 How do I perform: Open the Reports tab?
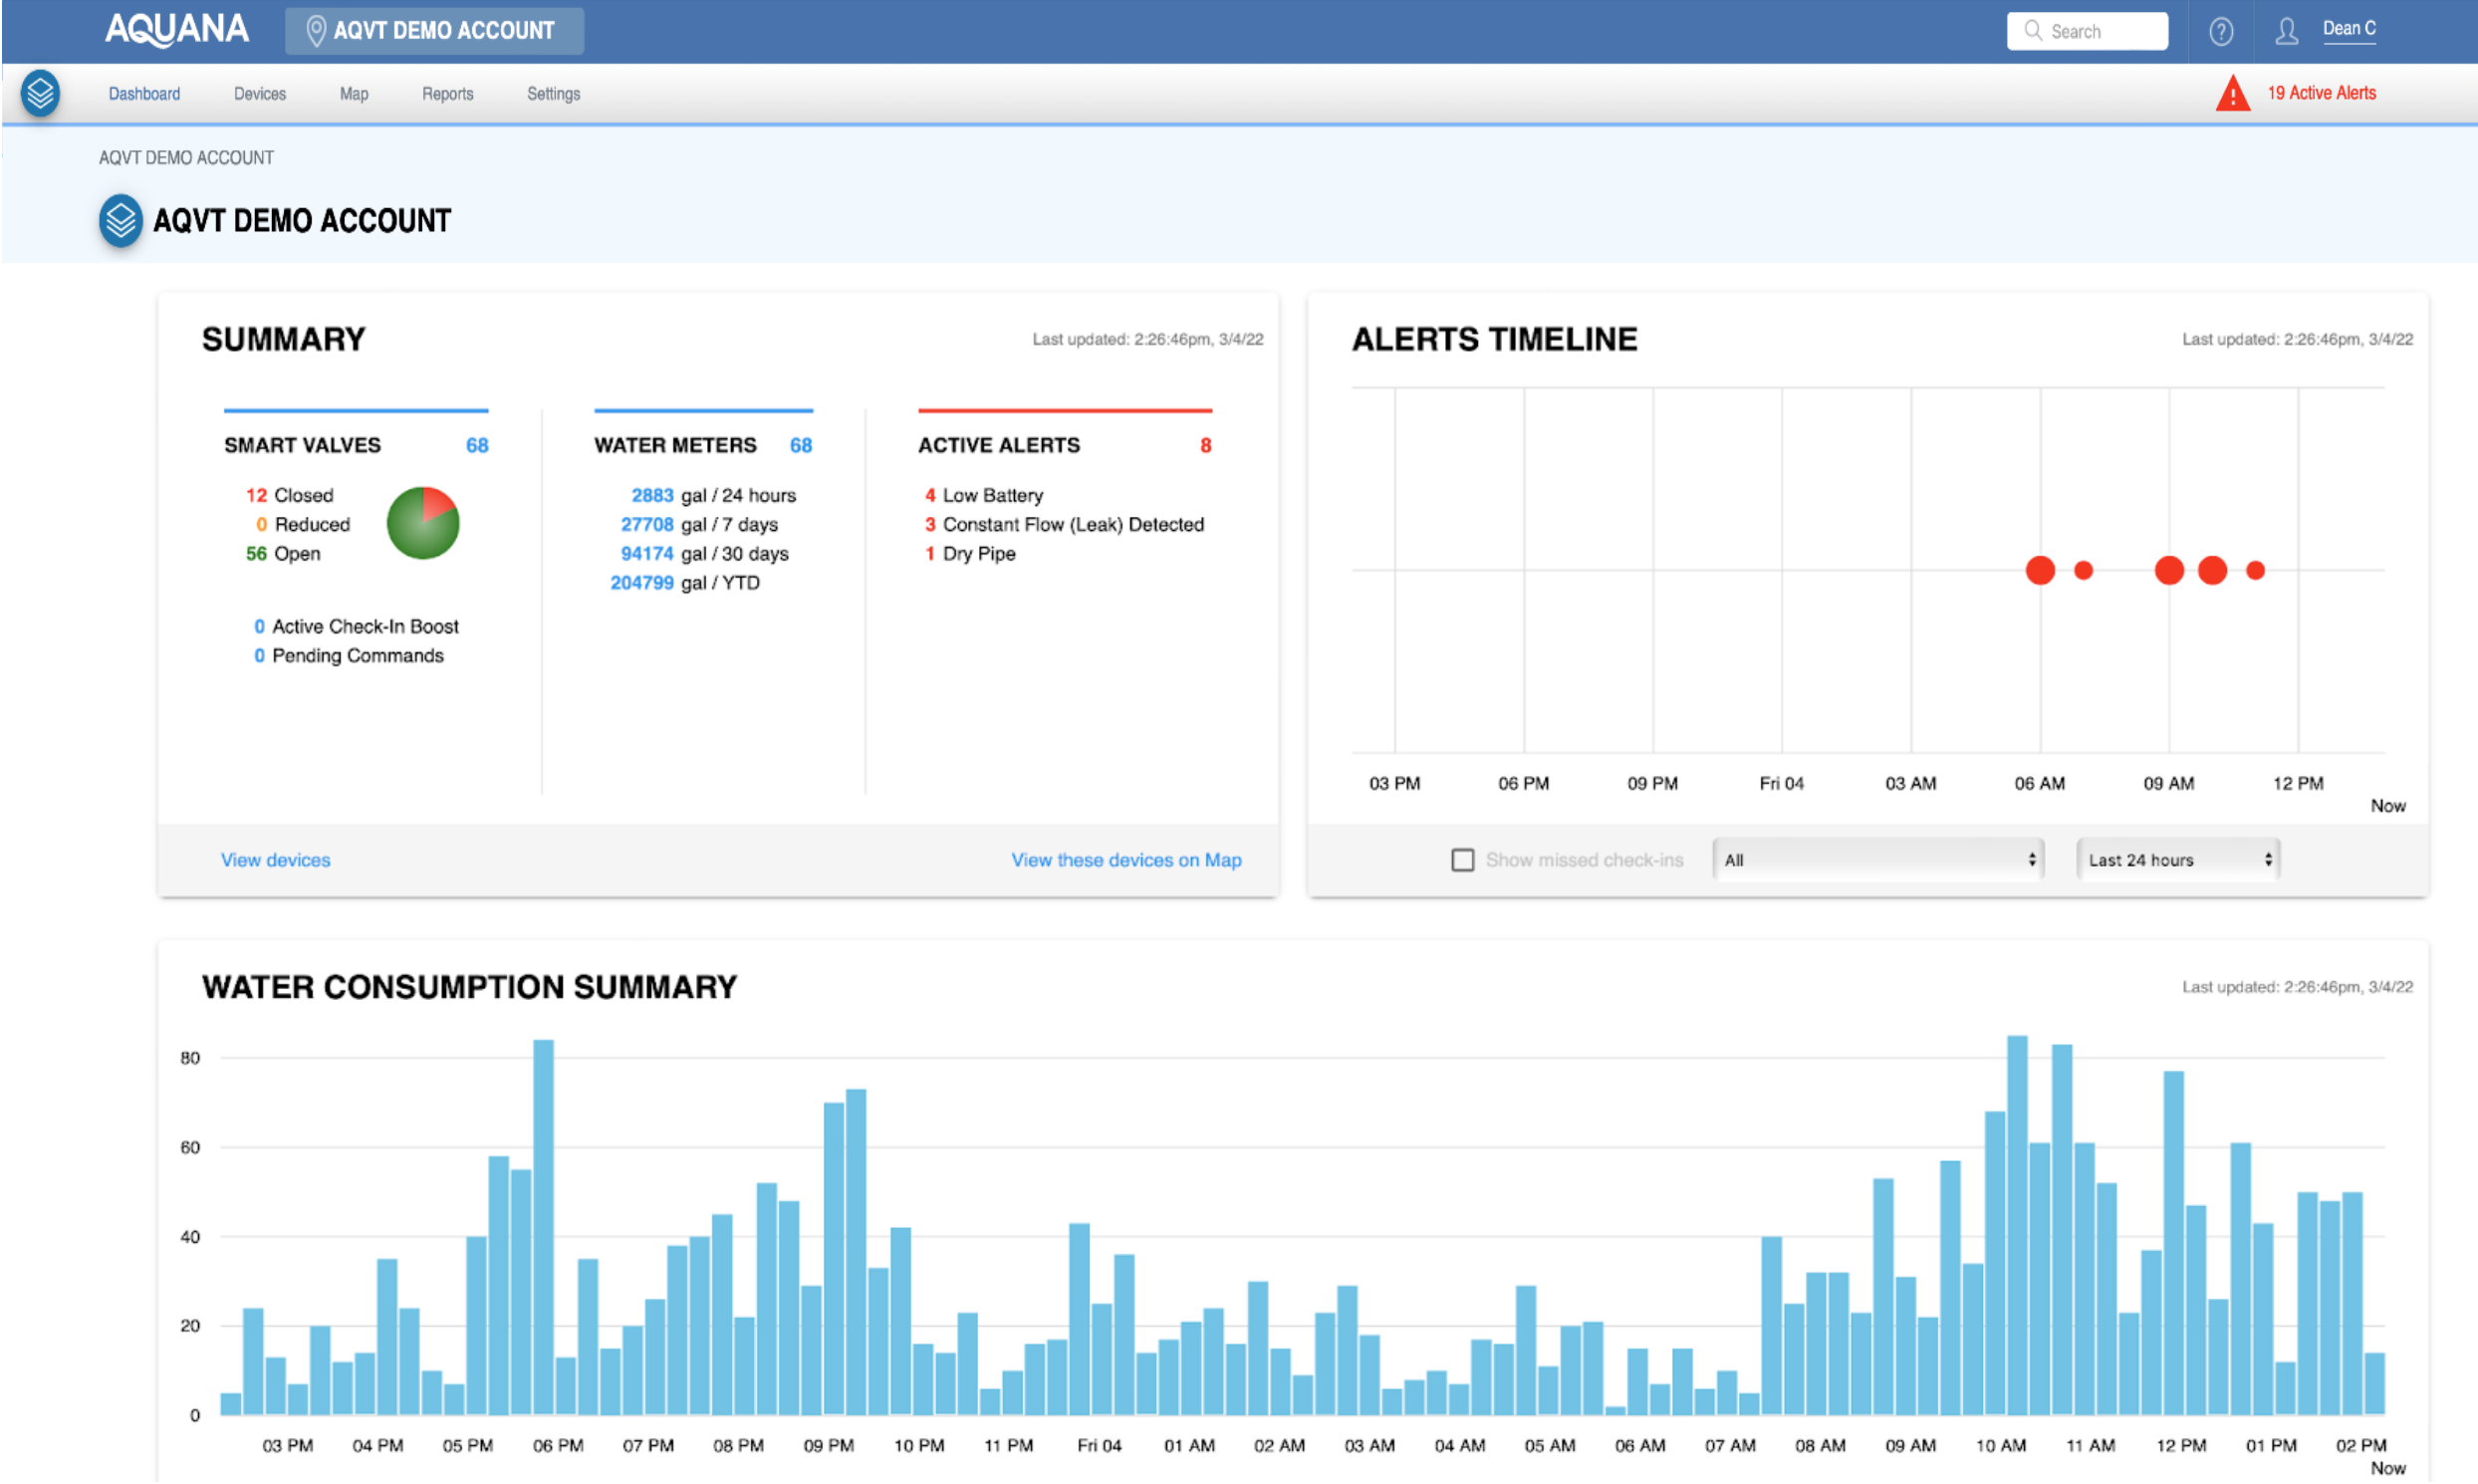pos(447,94)
